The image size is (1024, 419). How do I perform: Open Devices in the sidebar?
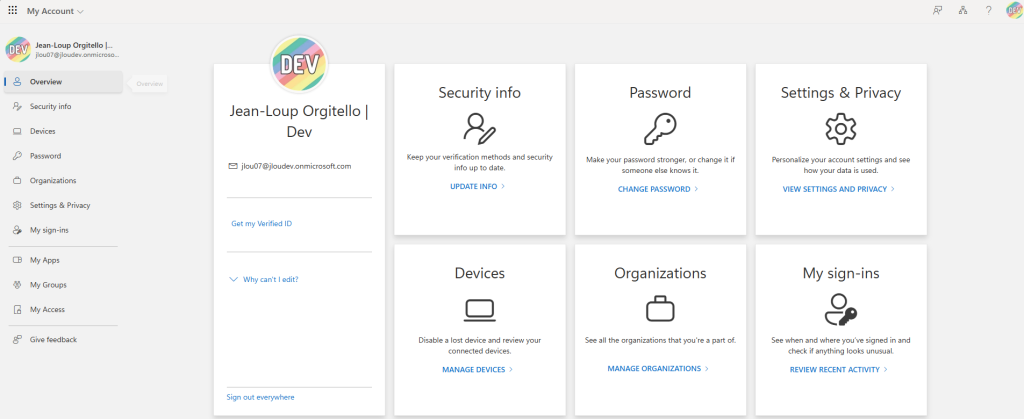point(63,131)
